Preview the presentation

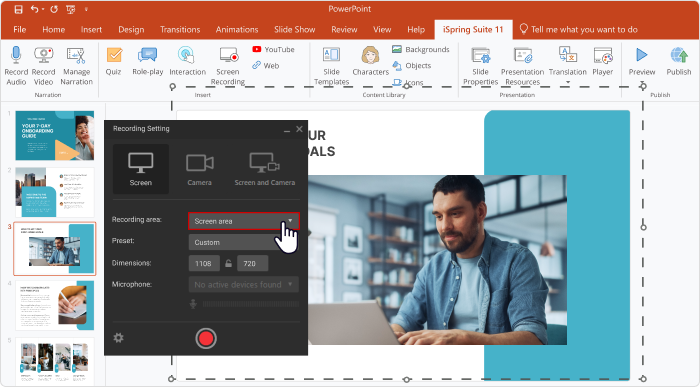pyautogui.click(x=642, y=61)
